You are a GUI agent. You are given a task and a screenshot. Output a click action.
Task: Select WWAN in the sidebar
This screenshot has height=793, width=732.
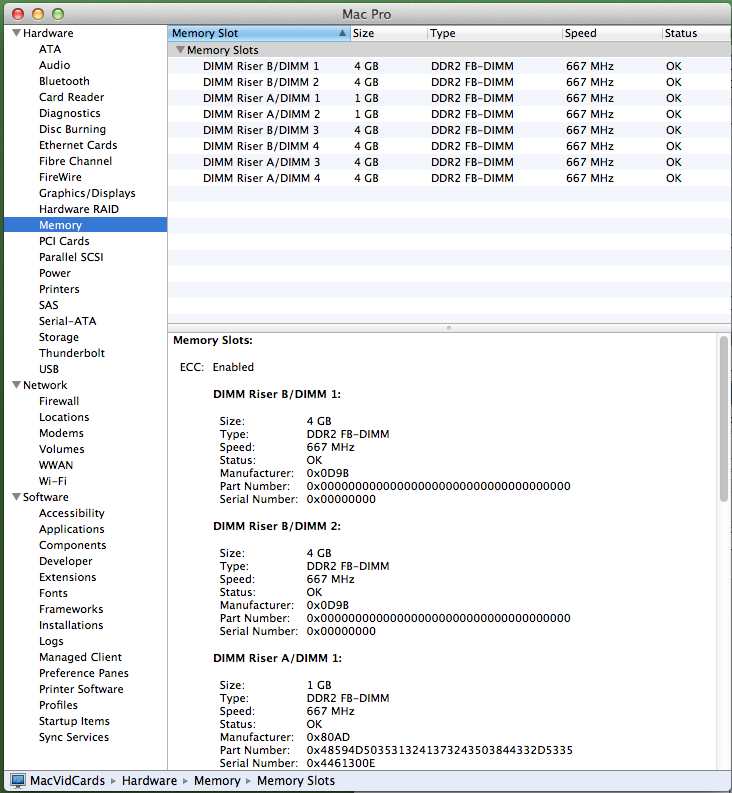coord(56,465)
